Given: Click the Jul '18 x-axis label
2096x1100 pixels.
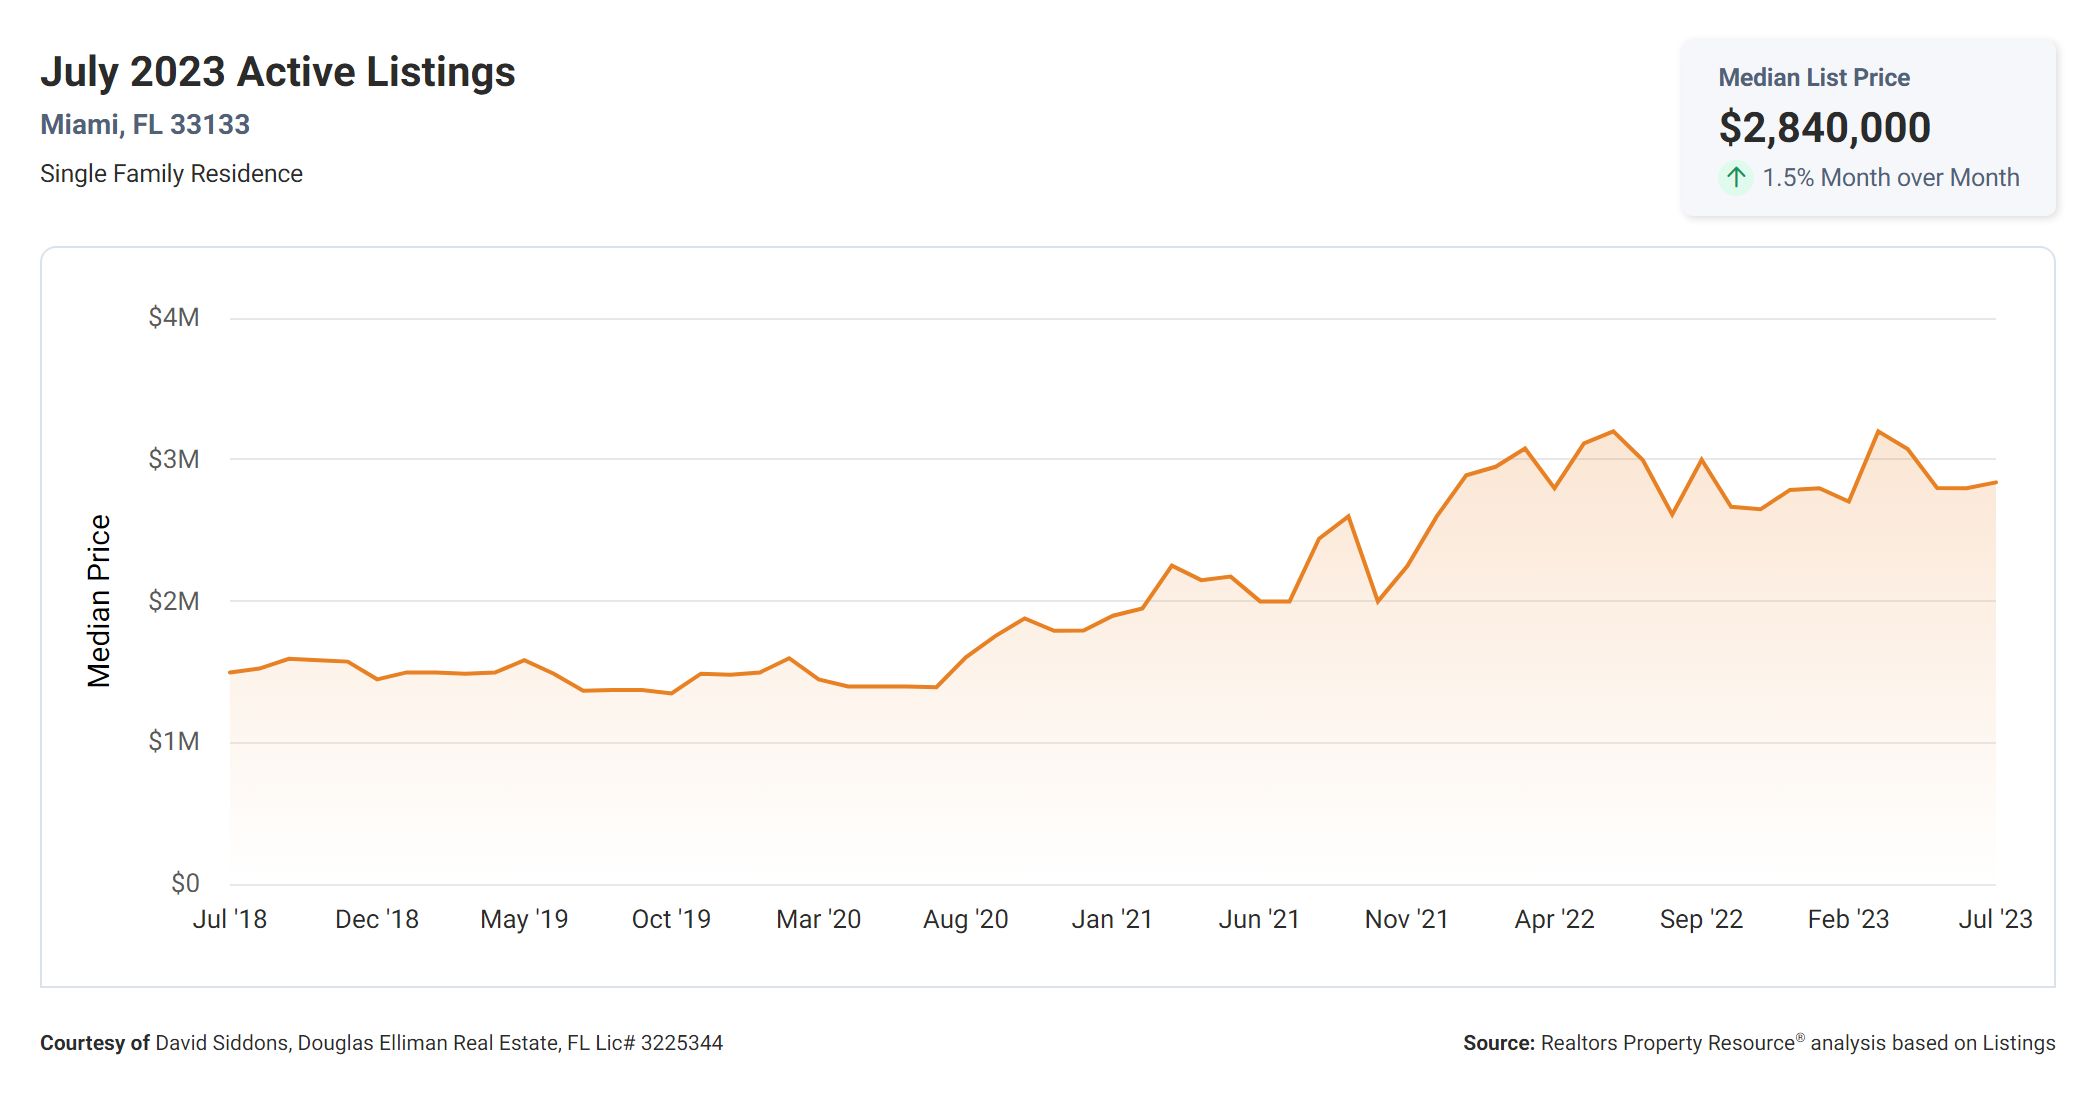Looking at the screenshot, I should [230, 920].
